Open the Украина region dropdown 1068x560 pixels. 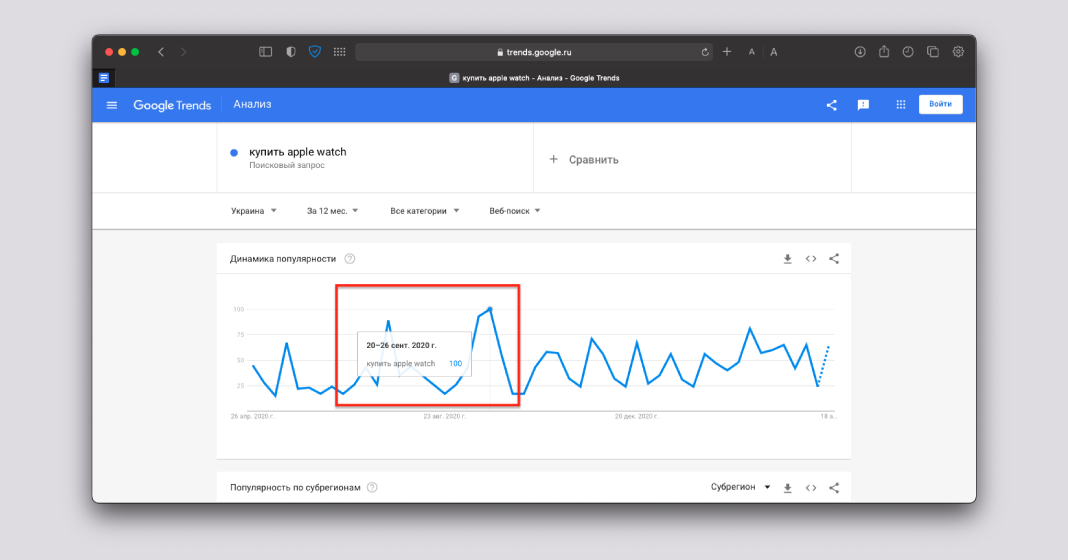coord(253,211)
